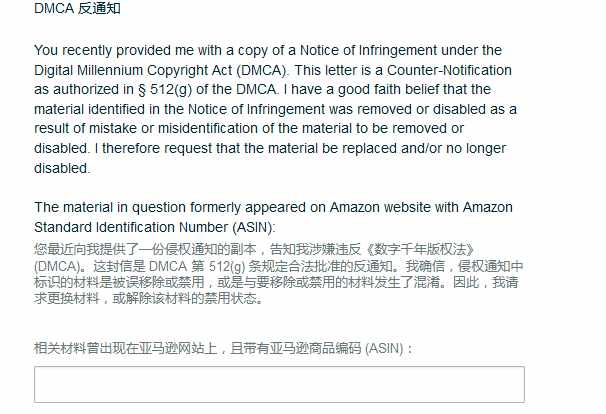The image size is (606, 414).
Task: Click the '§ 512(g)' reference in English text
Action: 165,89
